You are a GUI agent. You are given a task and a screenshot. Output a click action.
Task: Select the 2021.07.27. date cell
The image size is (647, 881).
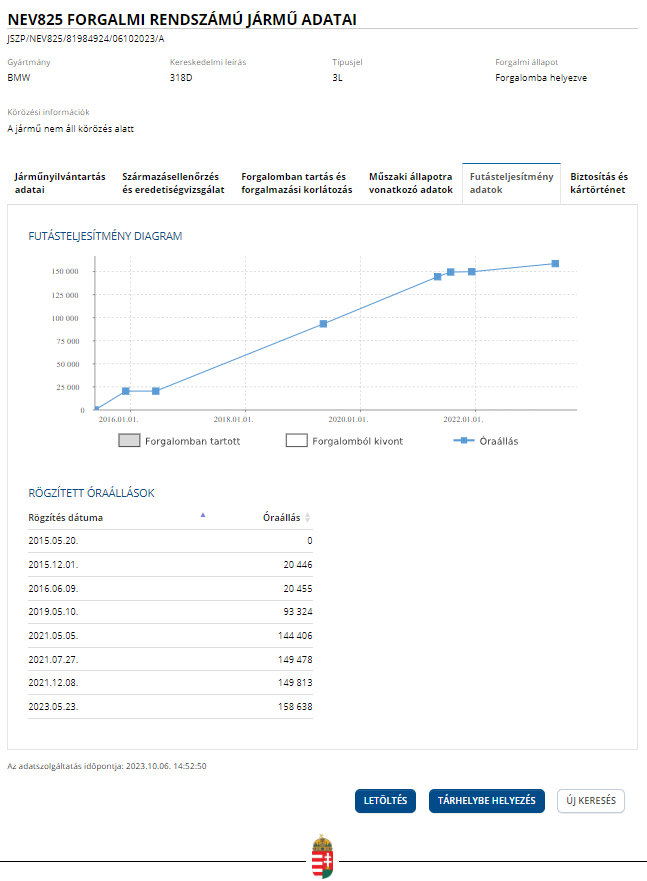(x=53, y=660)
